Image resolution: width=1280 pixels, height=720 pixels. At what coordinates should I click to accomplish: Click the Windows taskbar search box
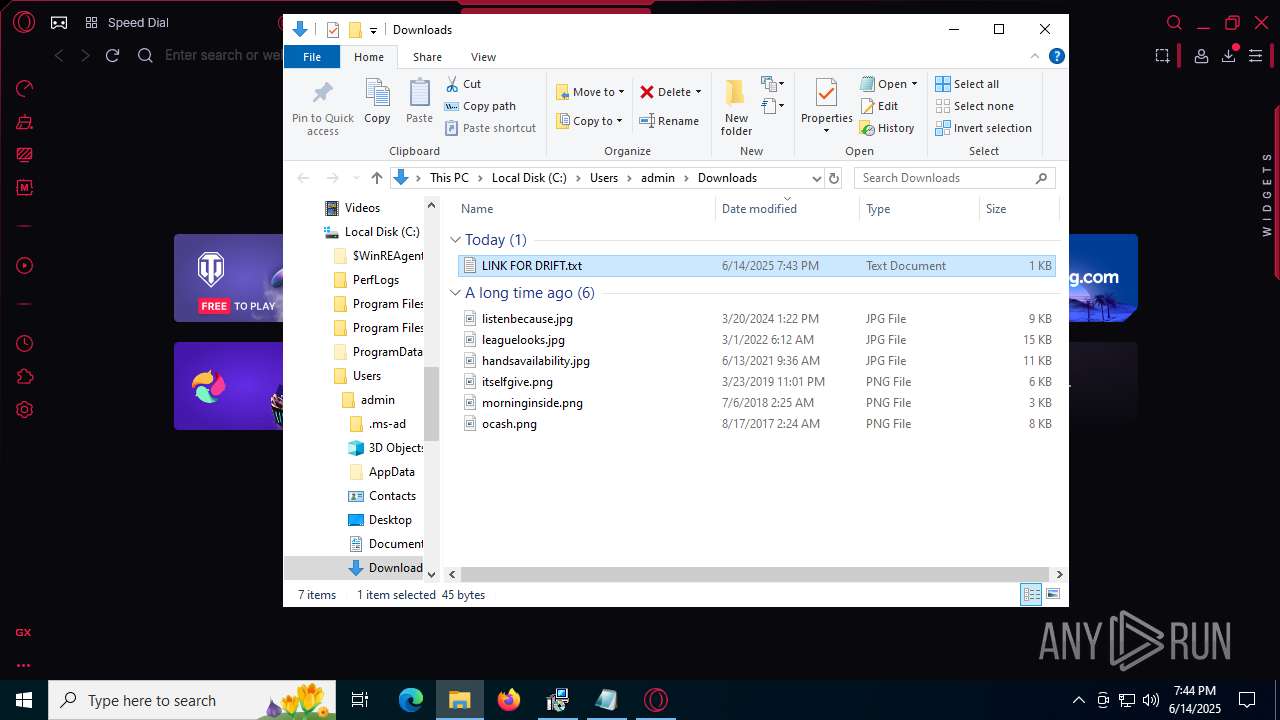coord(193,700)
